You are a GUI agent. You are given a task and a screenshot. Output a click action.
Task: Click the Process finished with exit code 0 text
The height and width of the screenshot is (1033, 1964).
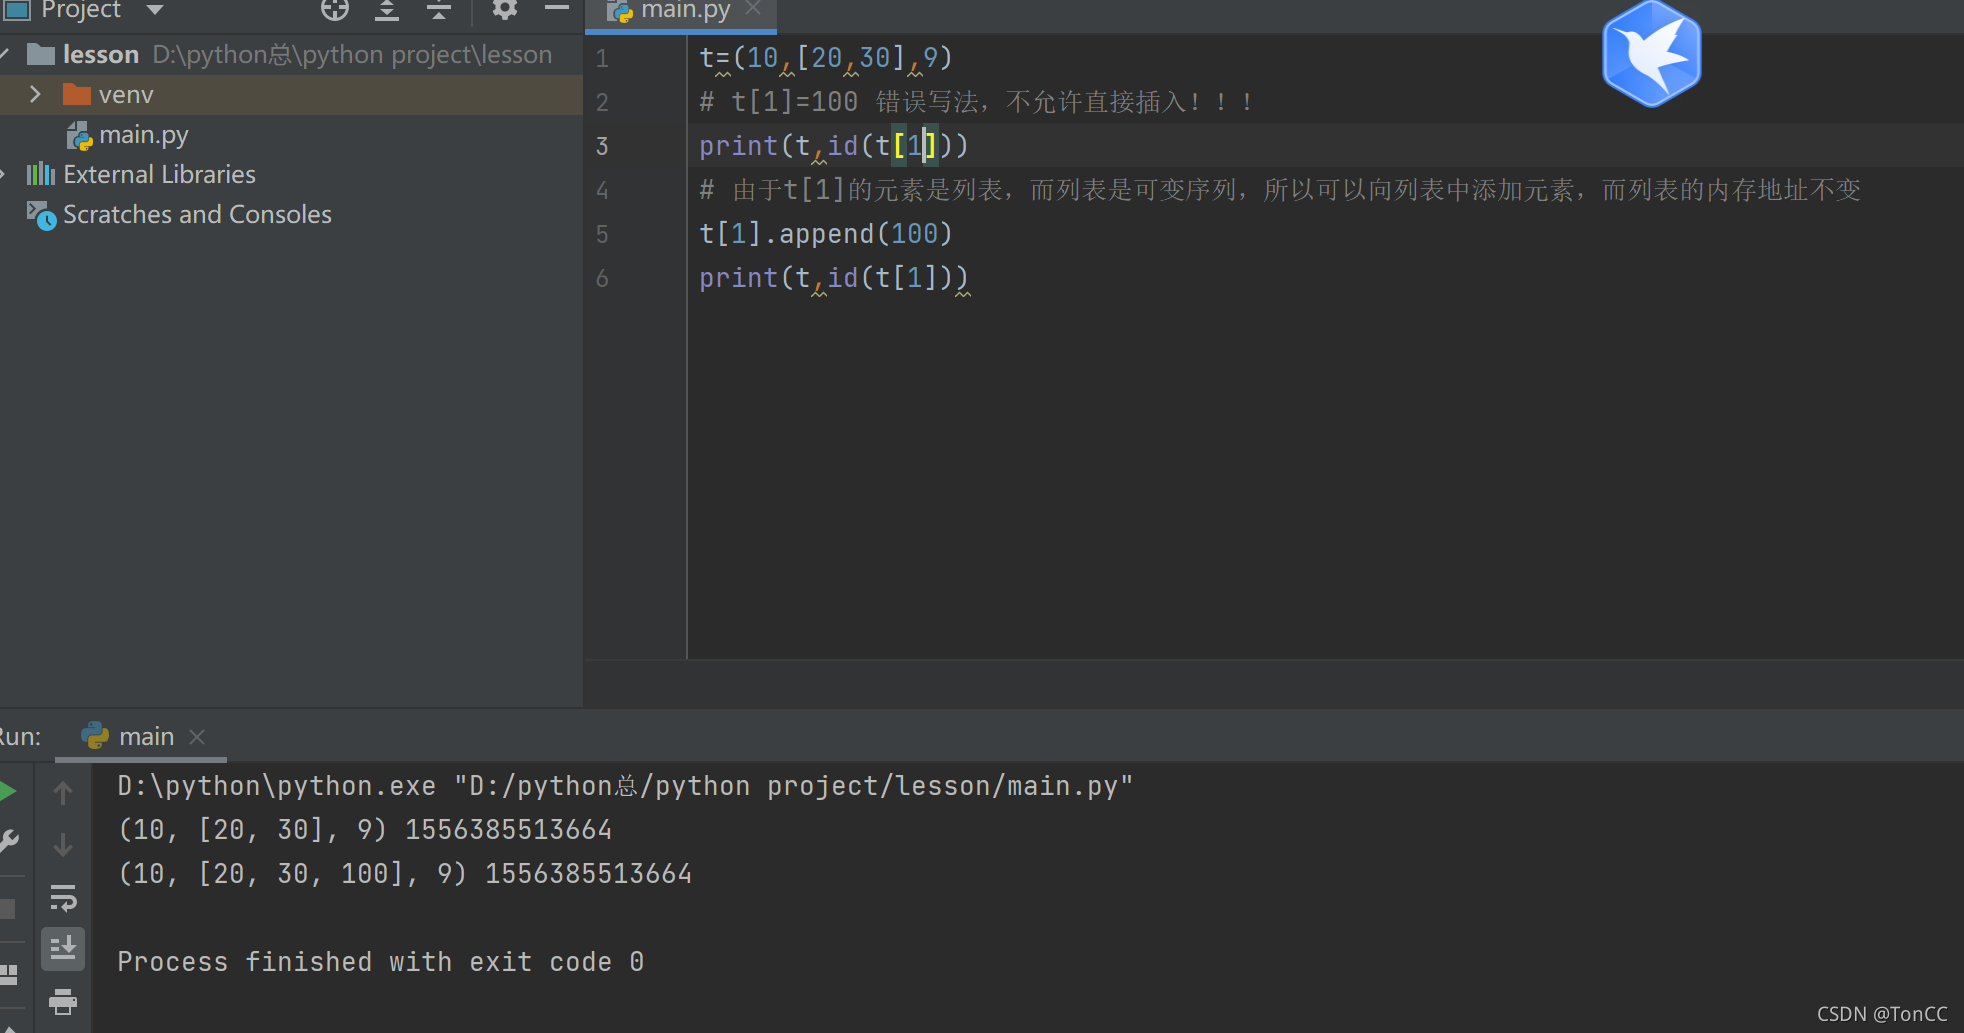click(x=381, y=962)
